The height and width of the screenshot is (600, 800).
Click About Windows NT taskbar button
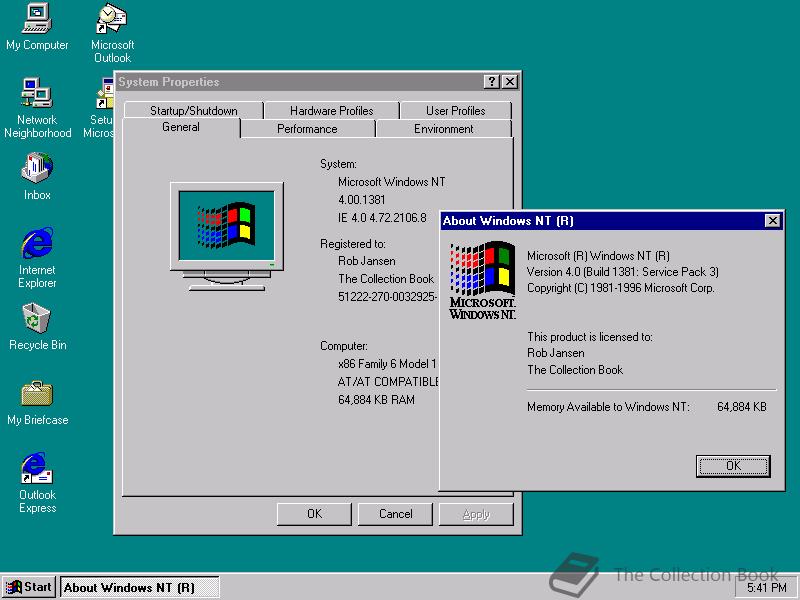click(140, 588)
